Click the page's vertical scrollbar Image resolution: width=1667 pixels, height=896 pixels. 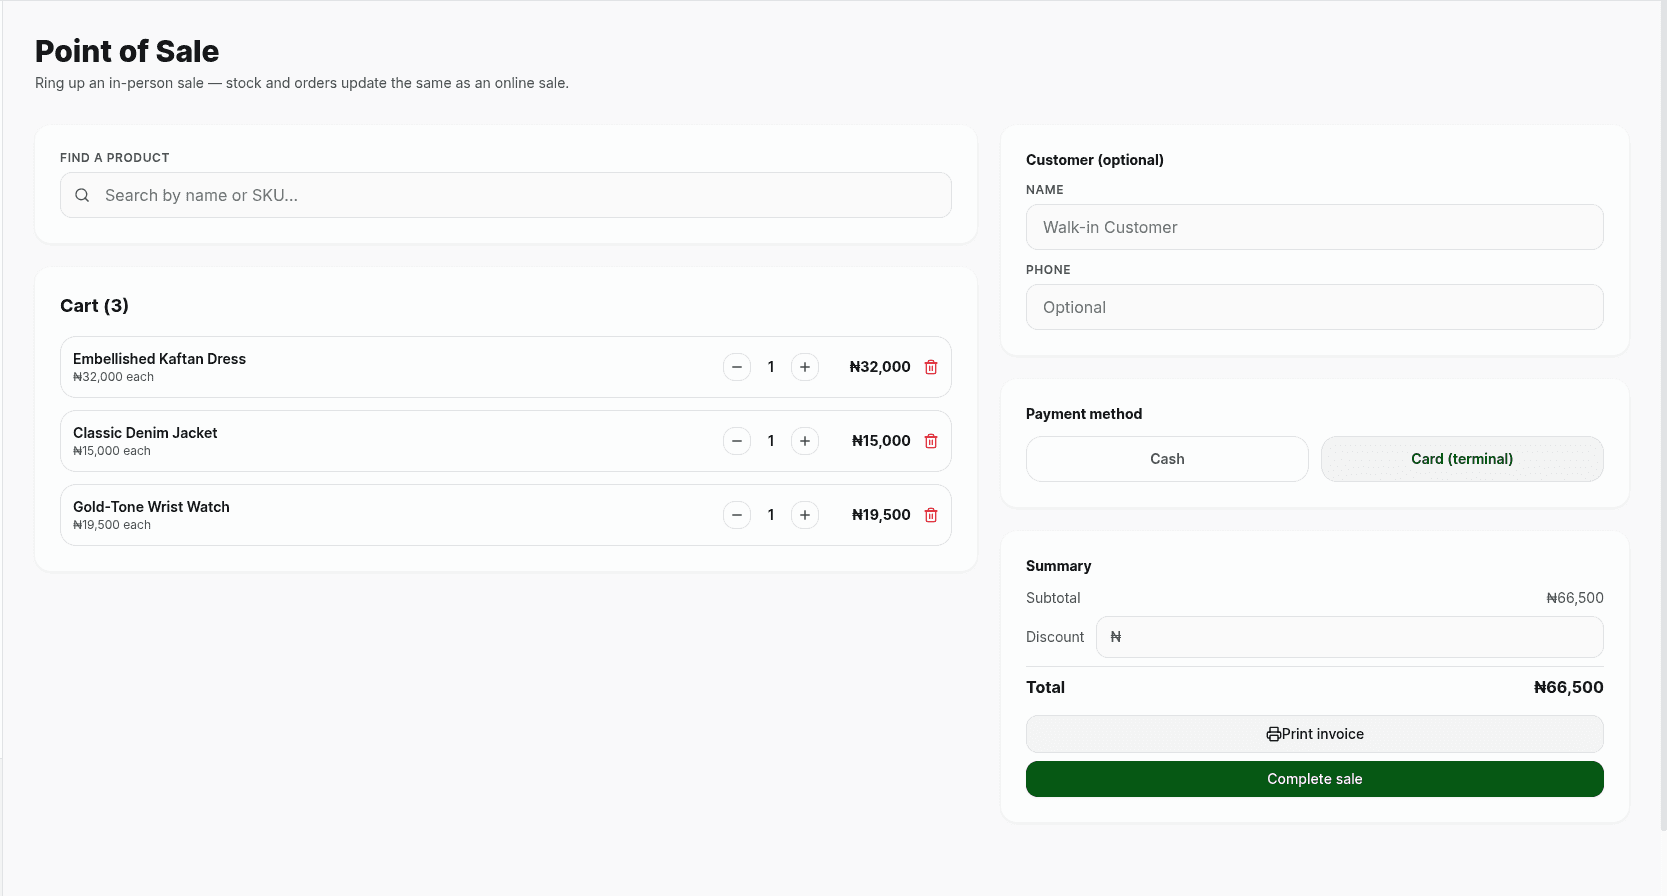[x=1663, y=415]
